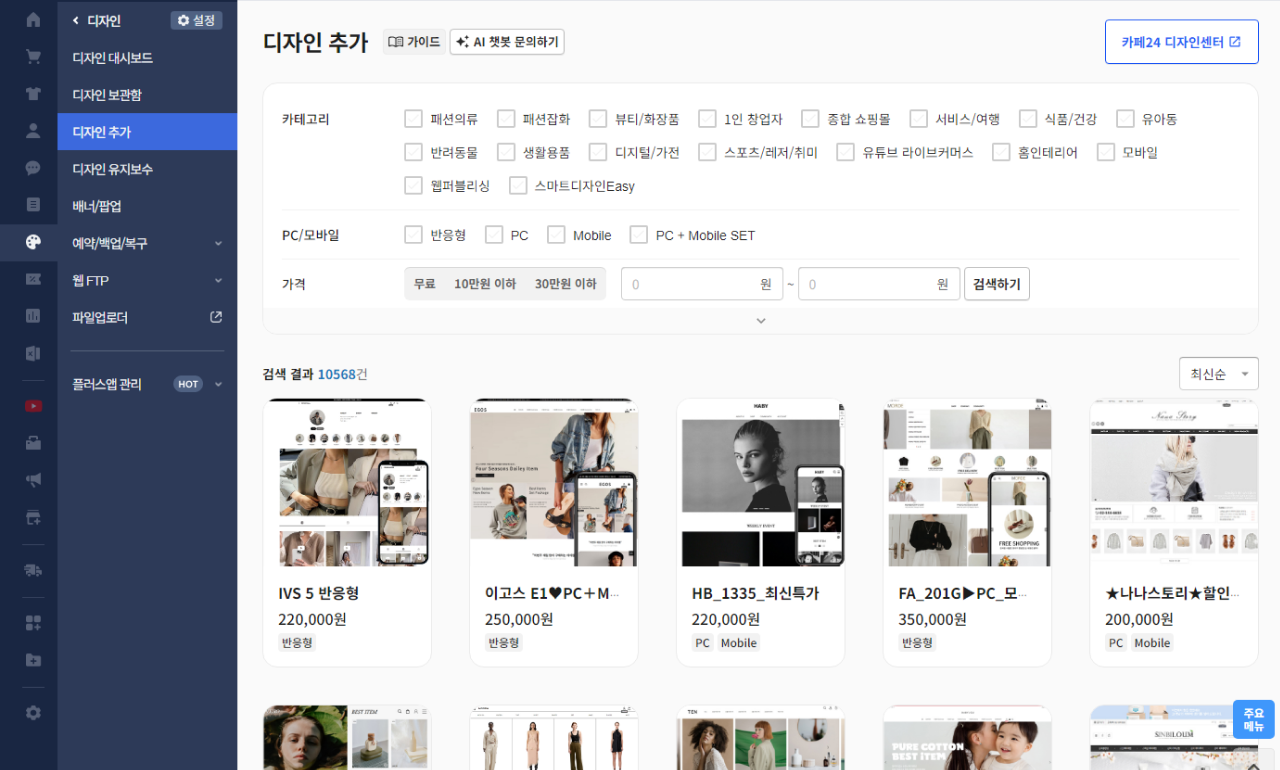Click the home icon in the sidebar
This screenshot has height=770, width=1280.
(33, 20)
